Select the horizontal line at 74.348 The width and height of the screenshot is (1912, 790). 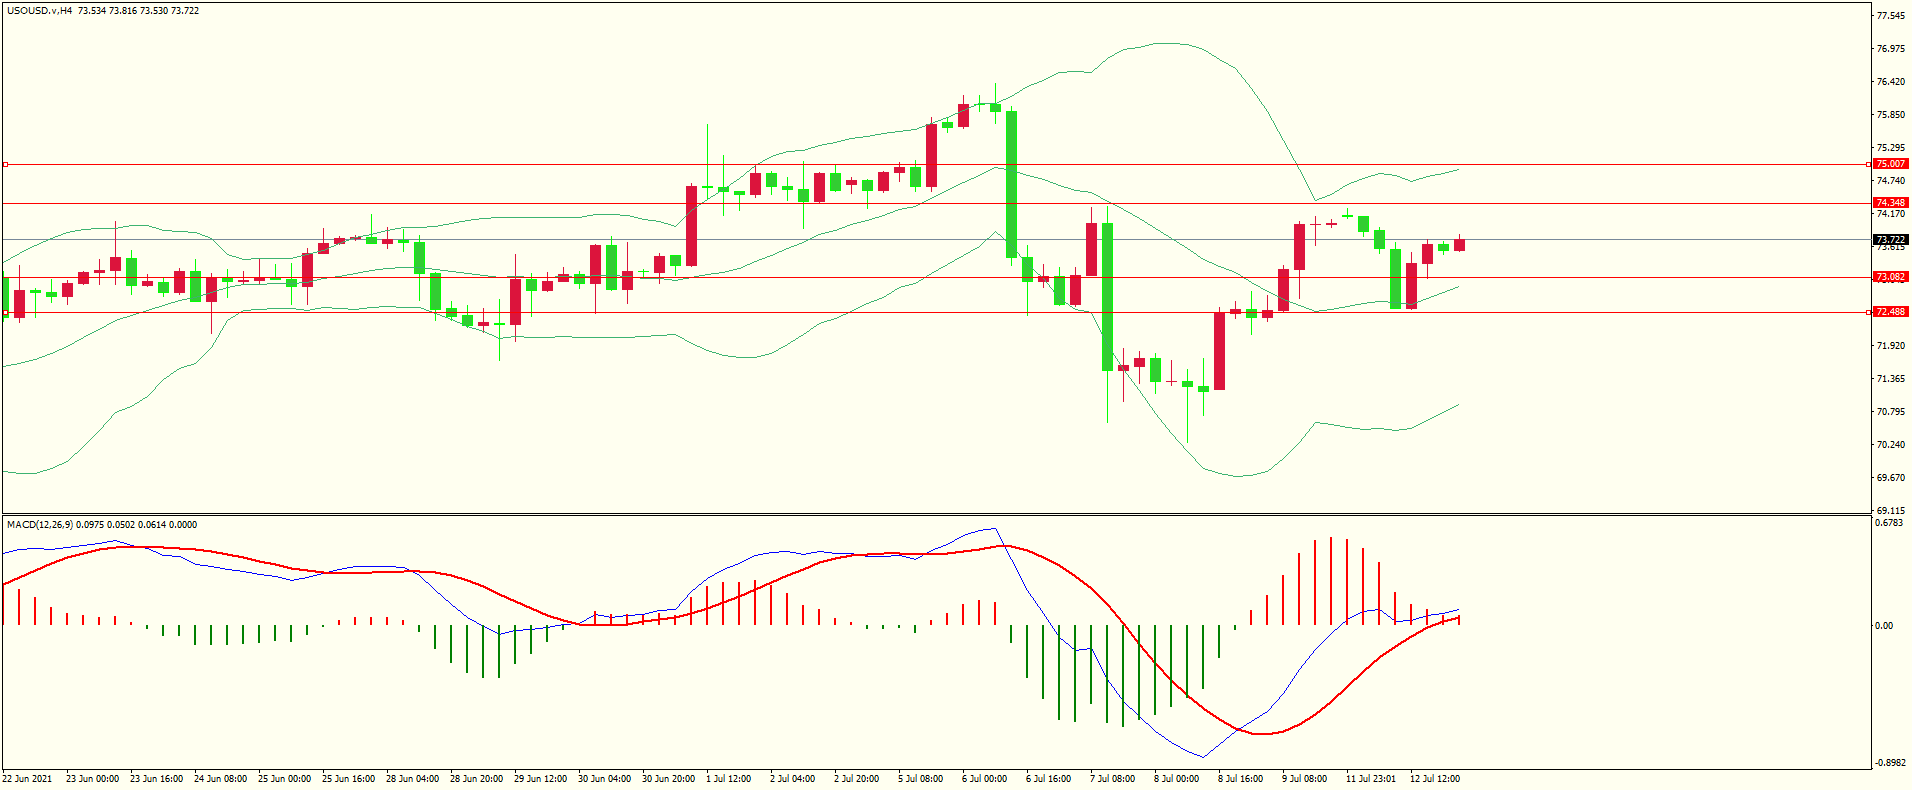(935, 203)
